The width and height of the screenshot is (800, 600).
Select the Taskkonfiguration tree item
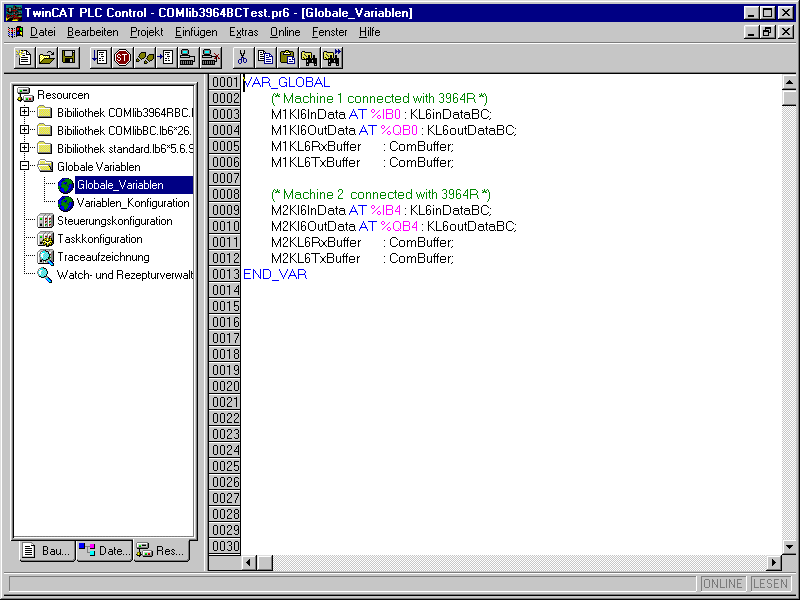pos(99,239)
